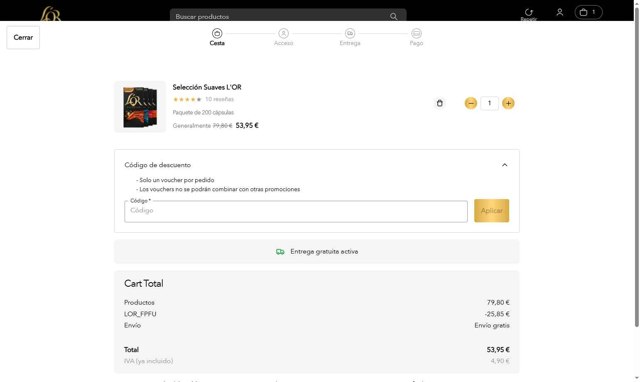Viewport: 640px width, 382px height.
Task: Select the Acceso checkout step
Action: pos(283,37)
